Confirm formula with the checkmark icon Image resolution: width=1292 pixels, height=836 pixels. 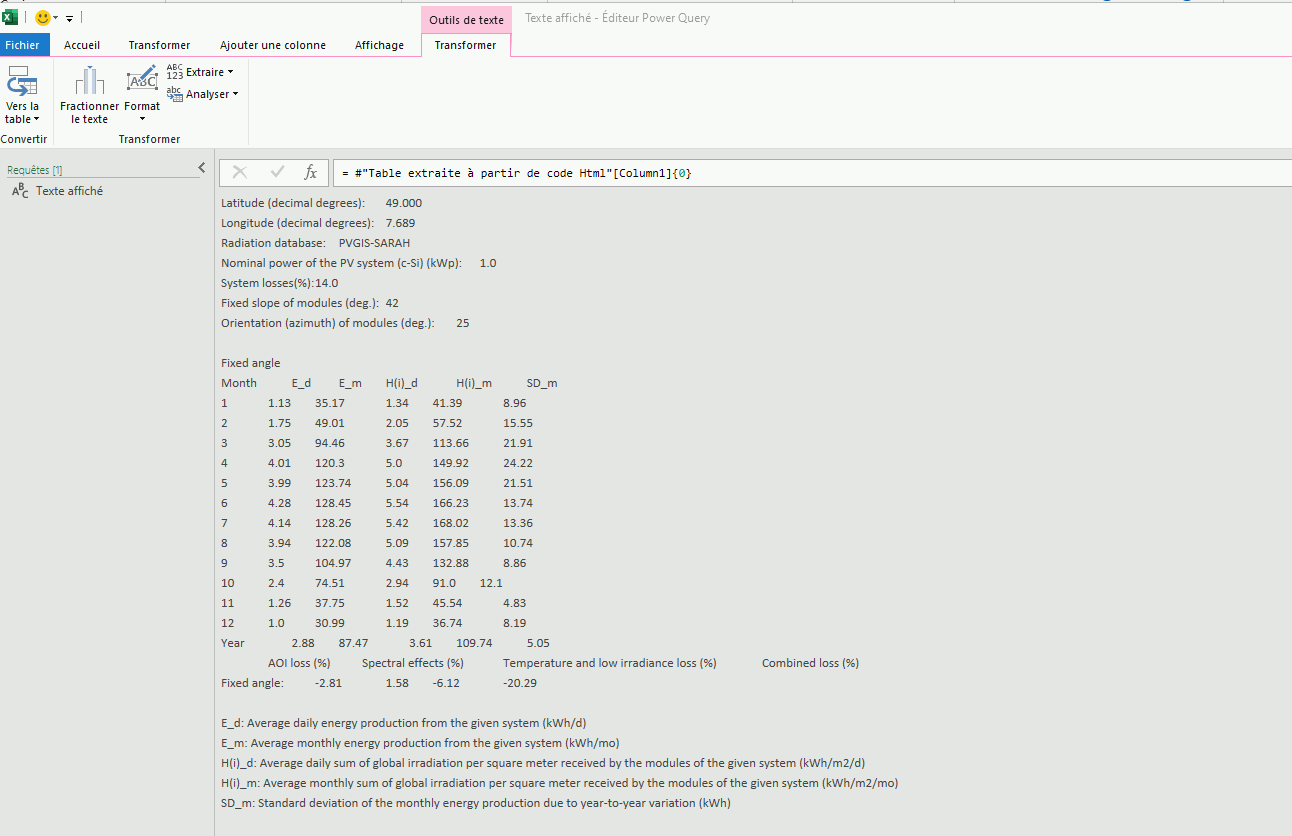point(277,173)
